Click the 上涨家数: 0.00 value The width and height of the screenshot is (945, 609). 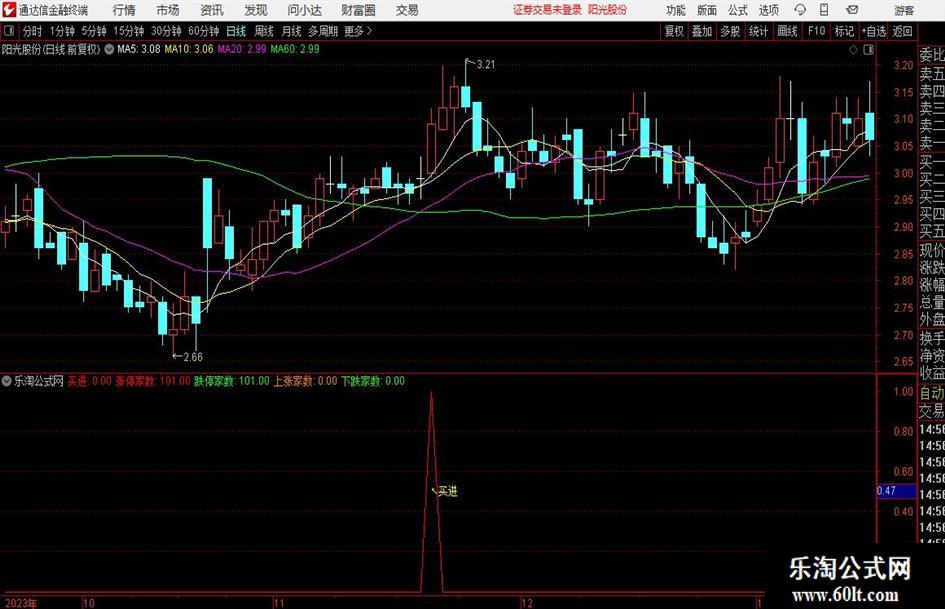305,381
